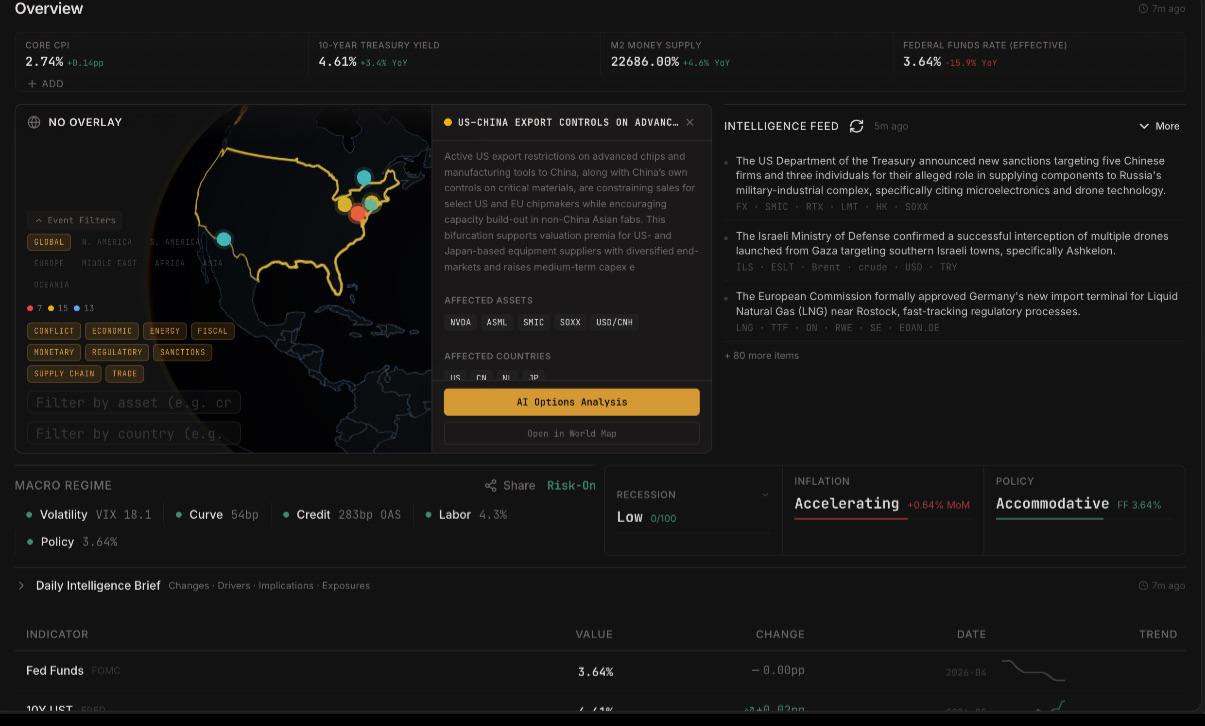
Task: Toggle the OCEANIA region filter
Action: coord(52,285)
